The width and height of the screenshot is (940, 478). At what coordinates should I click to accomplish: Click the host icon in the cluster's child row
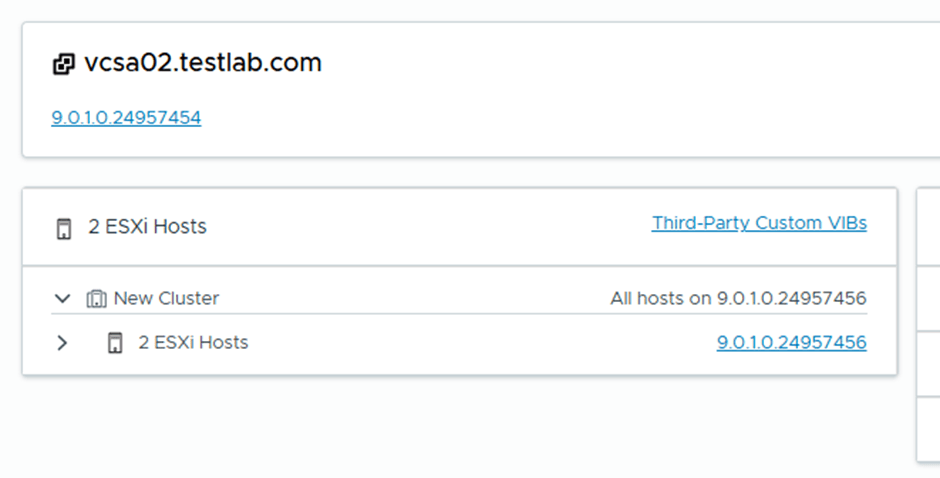point(115,343)
